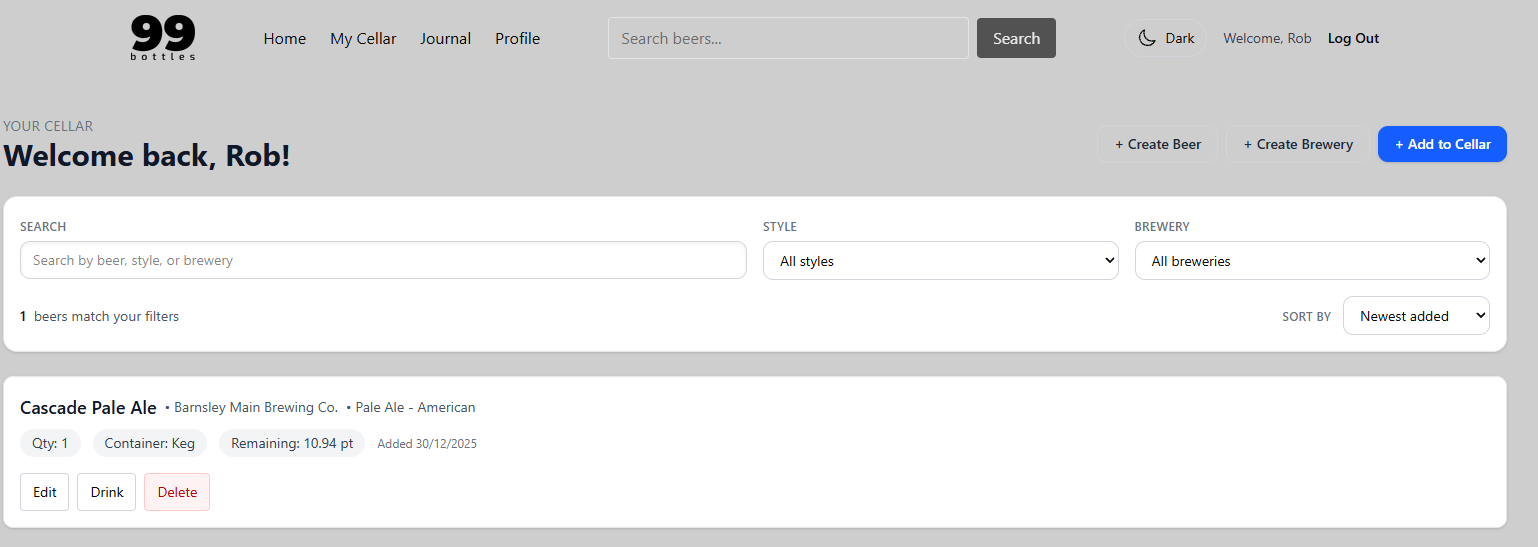This screenshot has height=547, width=1538.
Task: Open My Cellar in the navigation
Action: (363, 39)
